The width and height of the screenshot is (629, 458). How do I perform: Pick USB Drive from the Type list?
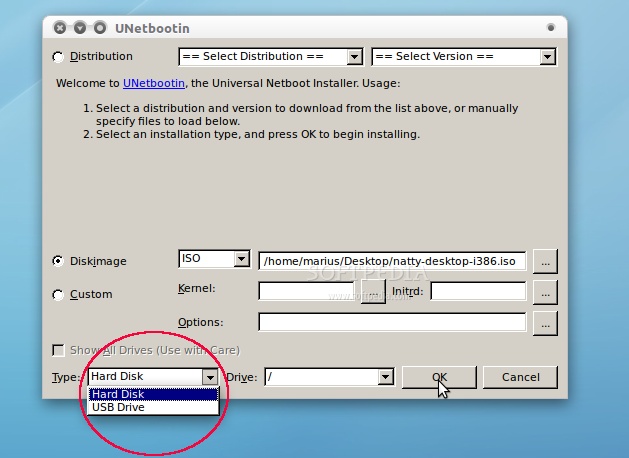tap(153, 407)
